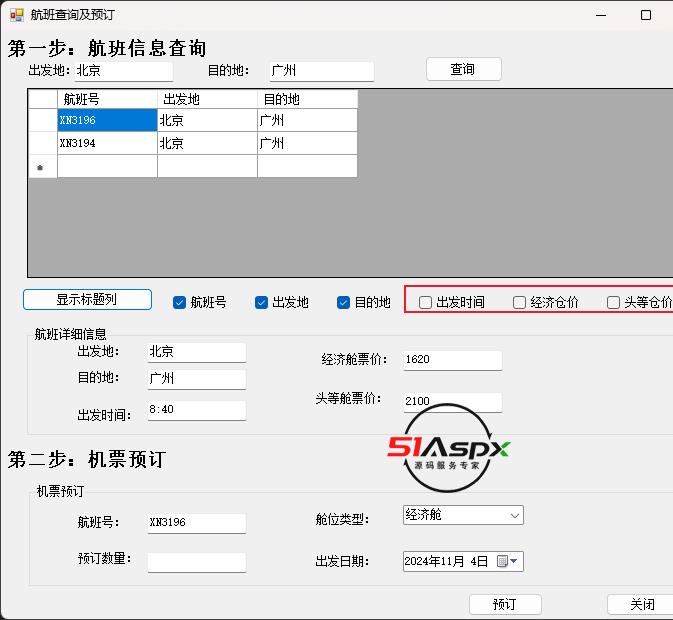
Task: Select flight XN3194 in the grid
Action: point(107,143)
